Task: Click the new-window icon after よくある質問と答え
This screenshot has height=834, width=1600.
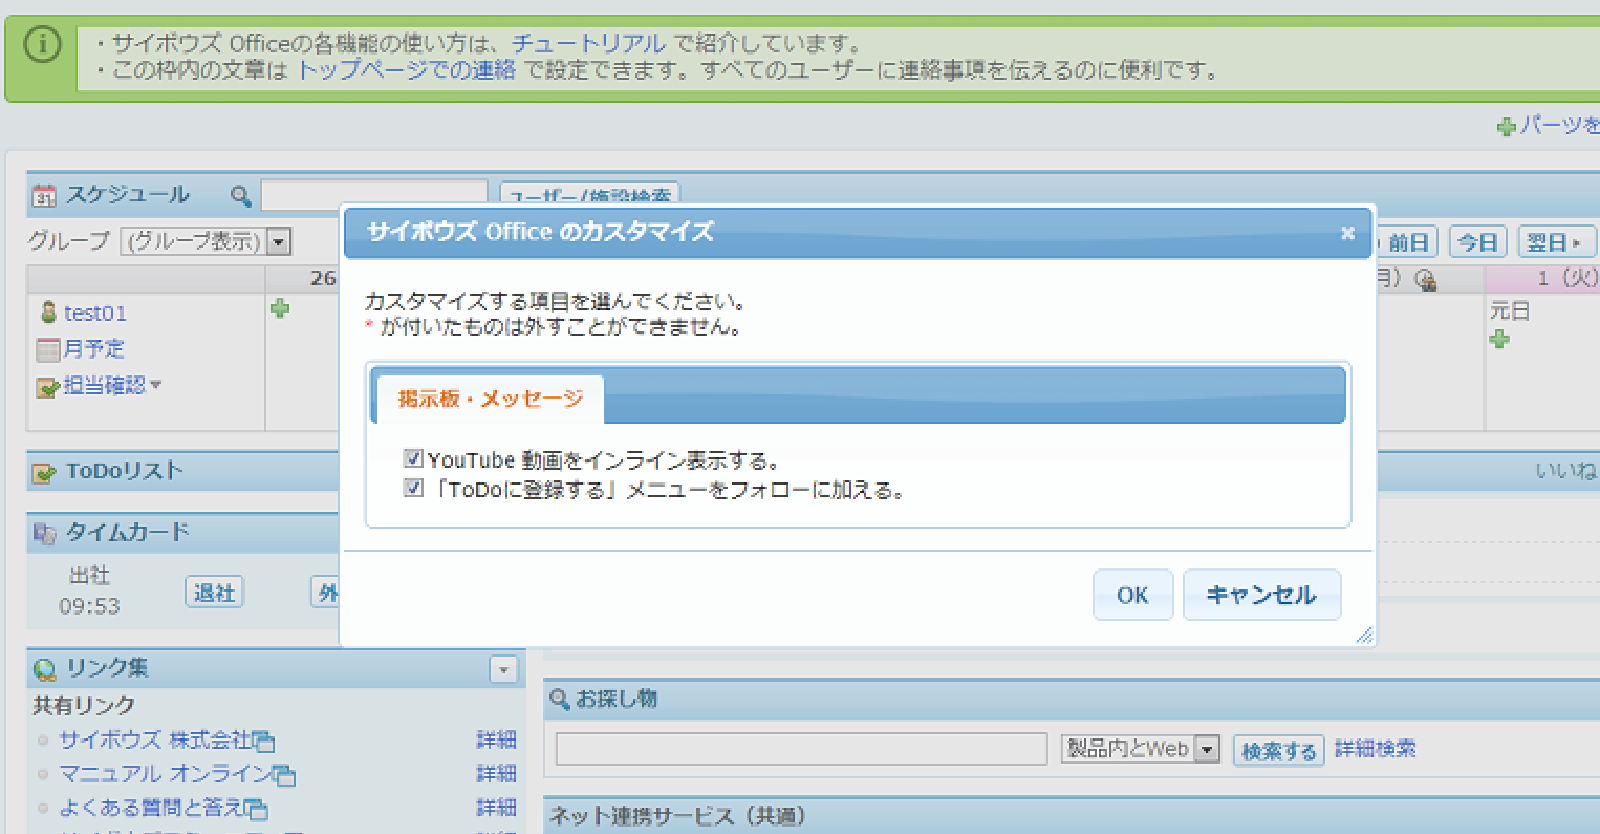Action: pos(256,808)
